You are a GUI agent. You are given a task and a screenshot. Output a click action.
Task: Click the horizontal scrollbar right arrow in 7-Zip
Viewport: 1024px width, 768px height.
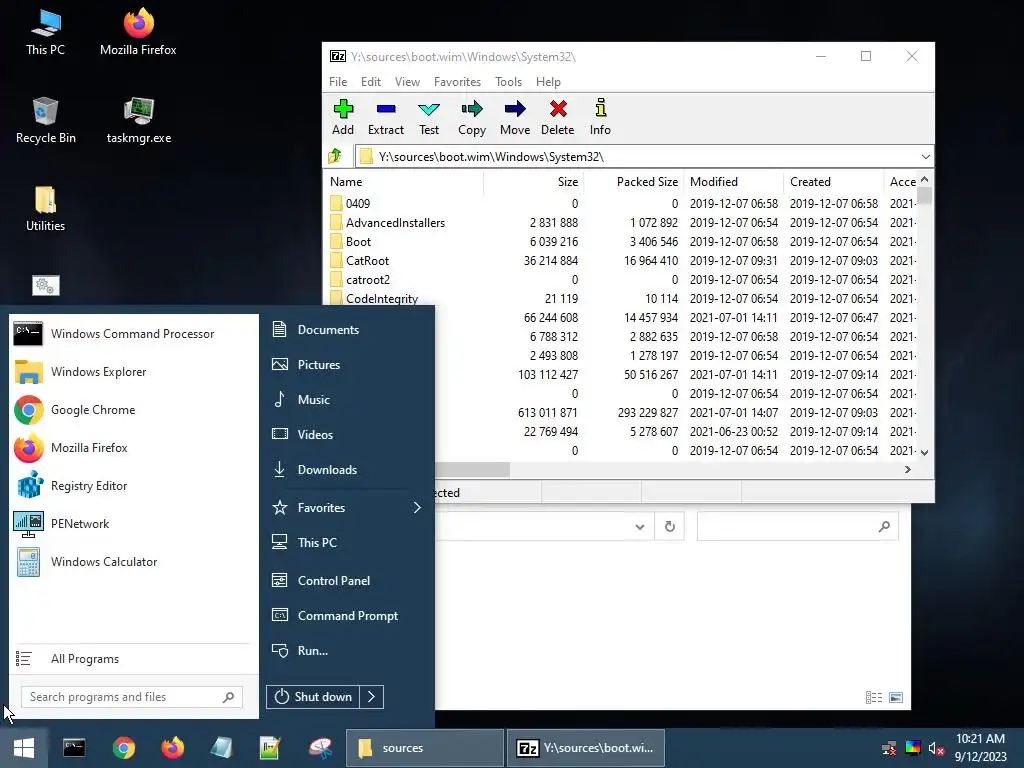(x=908, y=470)
